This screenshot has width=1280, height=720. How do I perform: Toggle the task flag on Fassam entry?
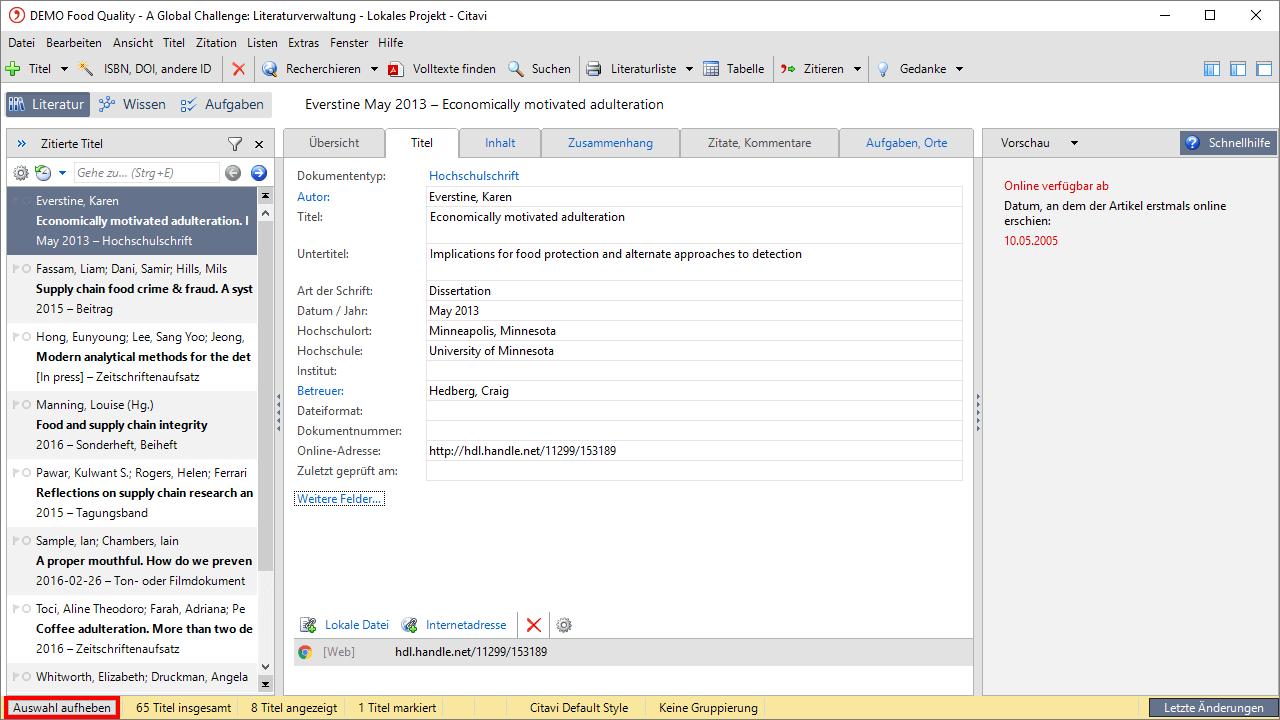(15, 269)
